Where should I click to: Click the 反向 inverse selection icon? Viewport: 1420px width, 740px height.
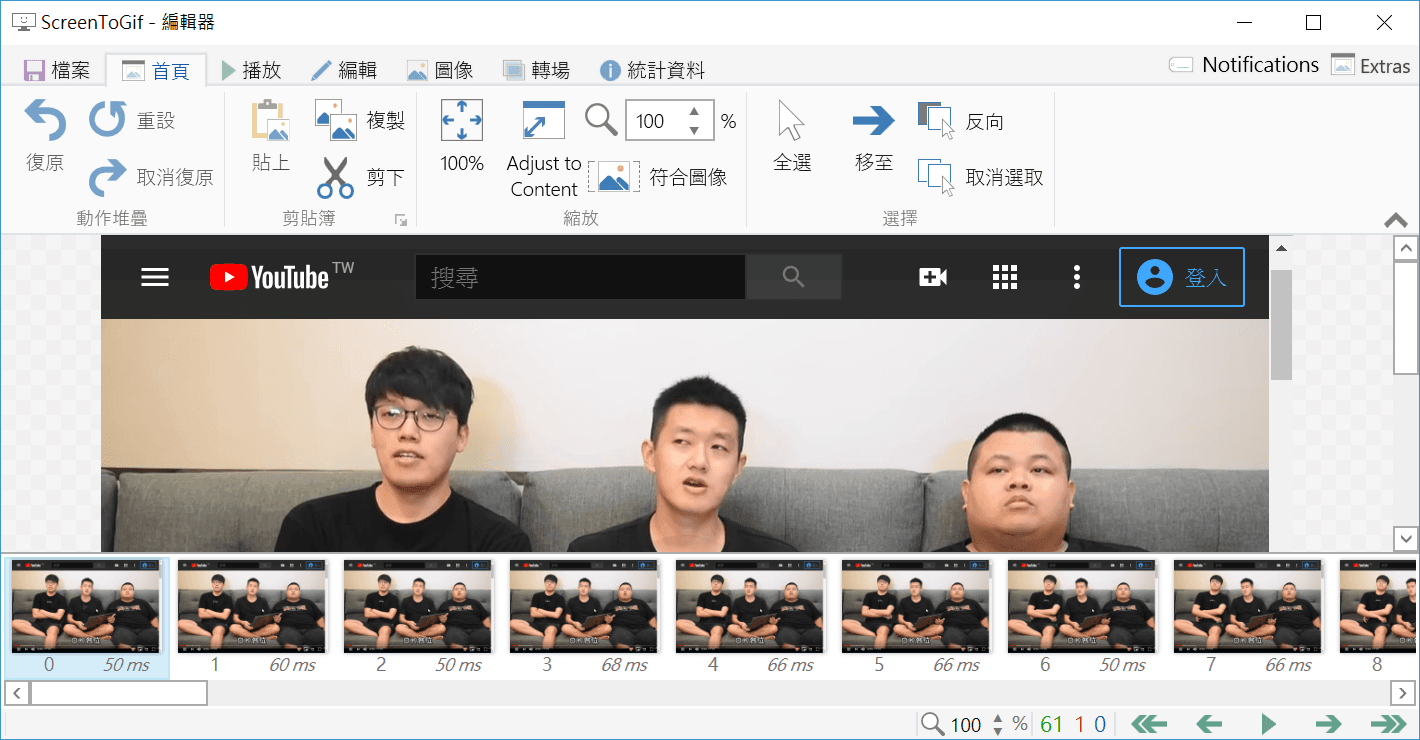pos(936,120)
